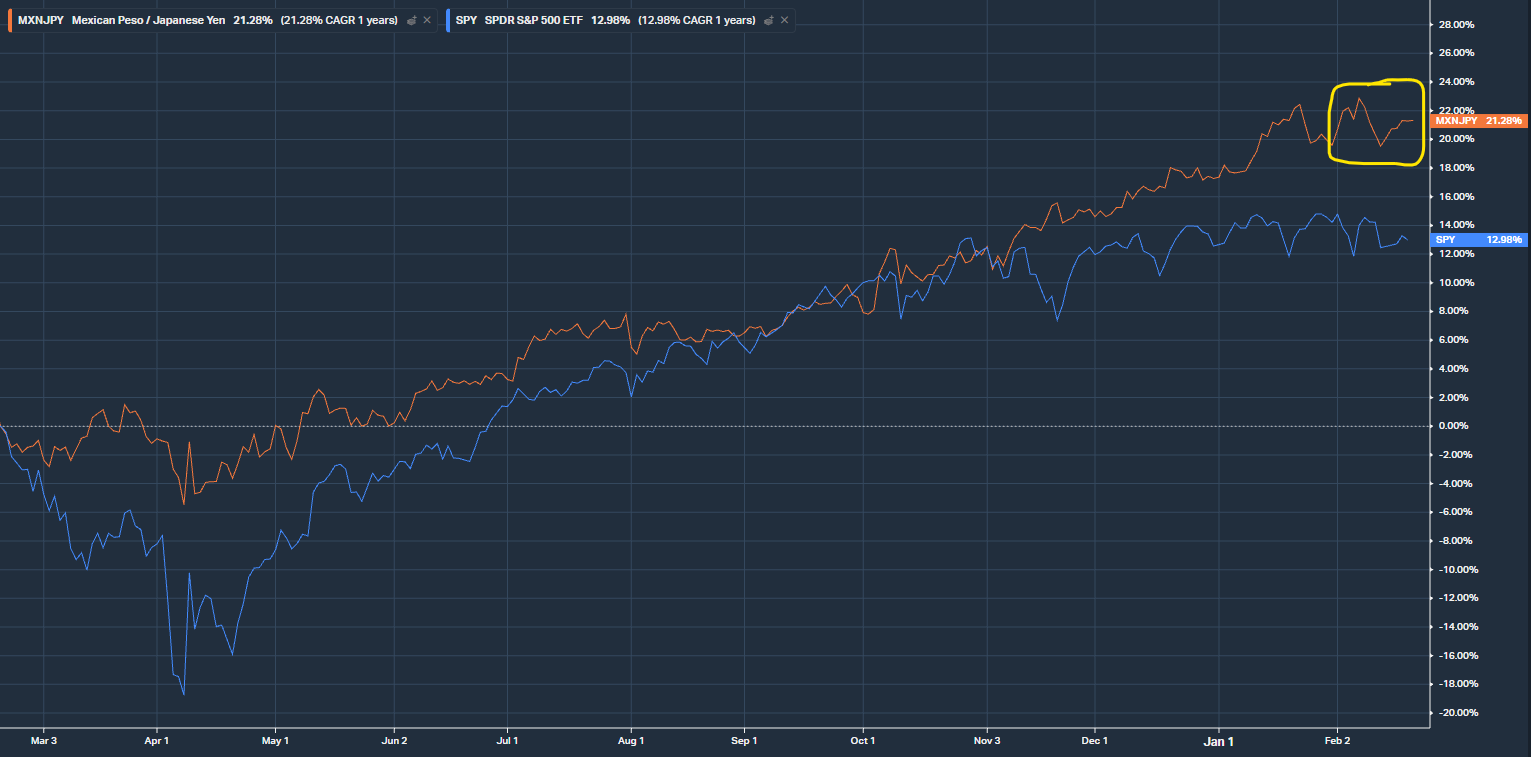This screenshot has width=1531, height=757.
Task: Click the orange MXNJPY 21.28% axis tag
Action: coord(1478,121)
